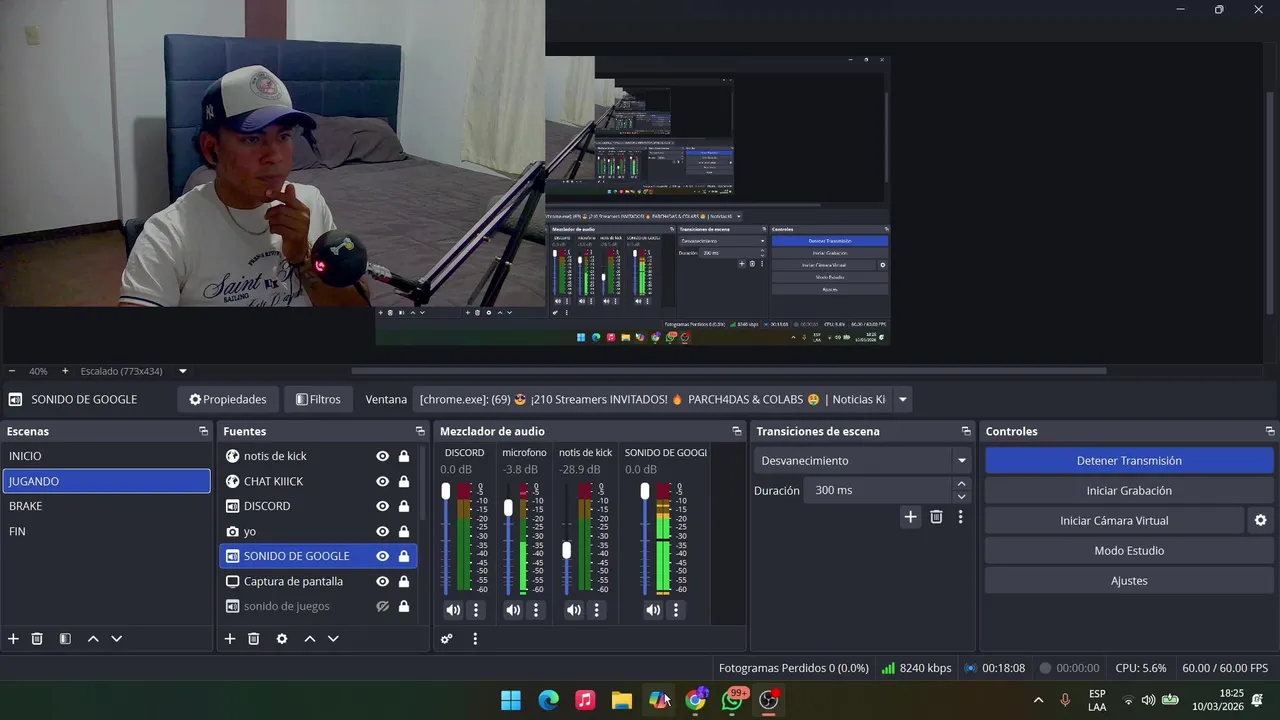Hide the SONIDO DE GOOGLE source
The width and height of the screenshot is (1280, 720).
[382, 556]
